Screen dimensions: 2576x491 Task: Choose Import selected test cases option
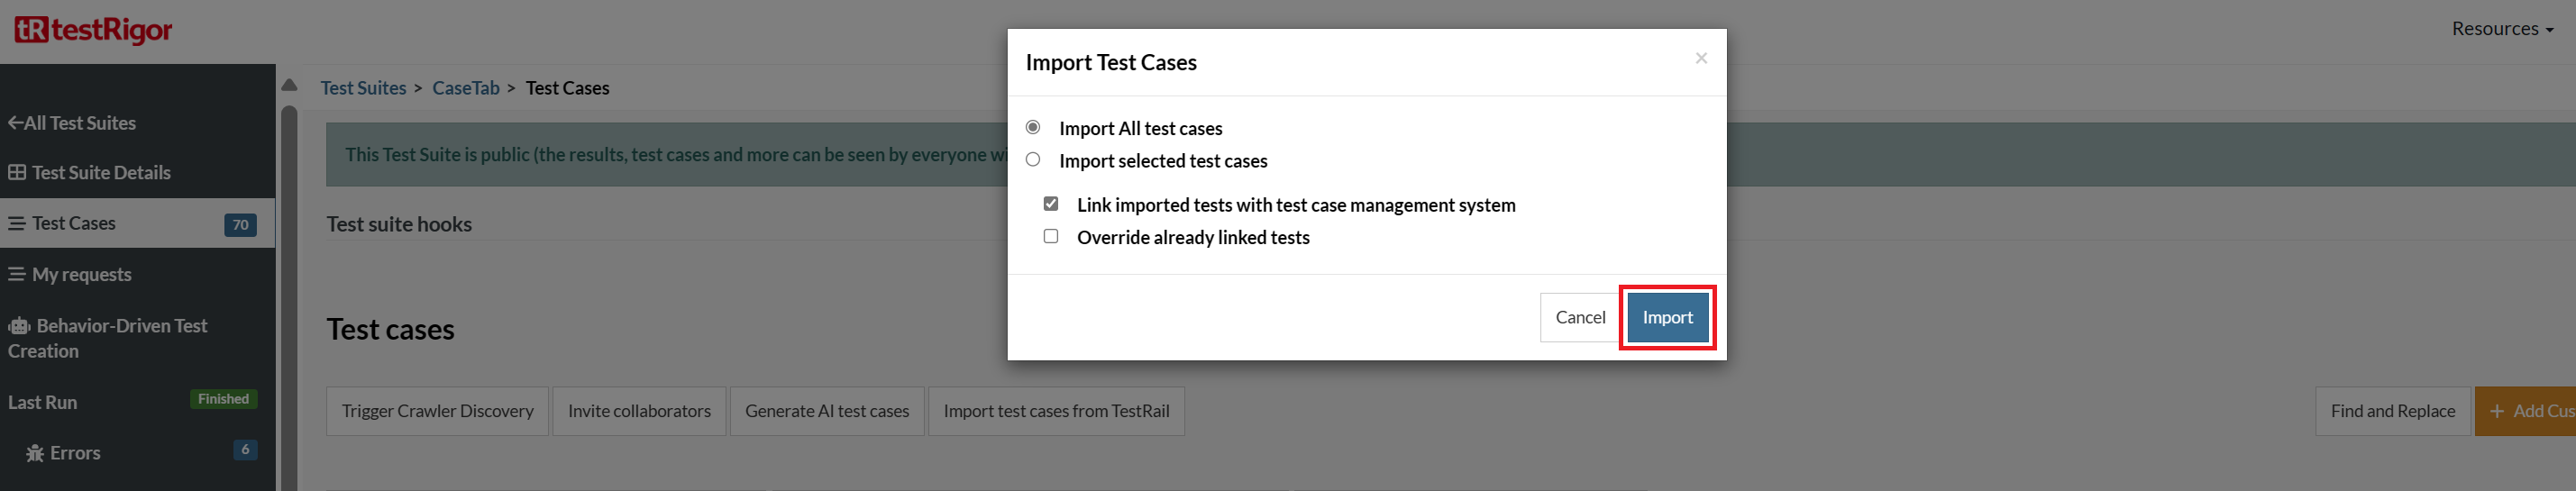point(1033,160)
